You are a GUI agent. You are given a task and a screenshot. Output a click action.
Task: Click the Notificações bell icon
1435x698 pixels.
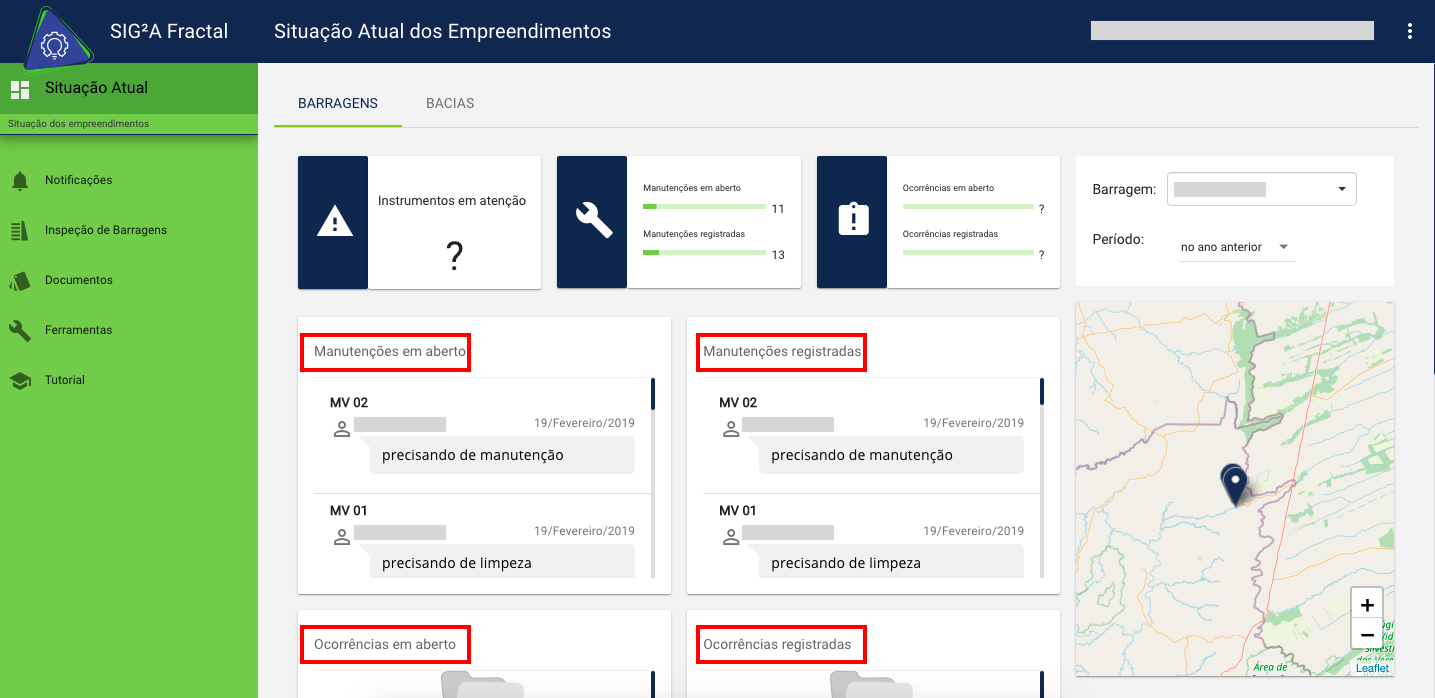click(x=20, y=181)
